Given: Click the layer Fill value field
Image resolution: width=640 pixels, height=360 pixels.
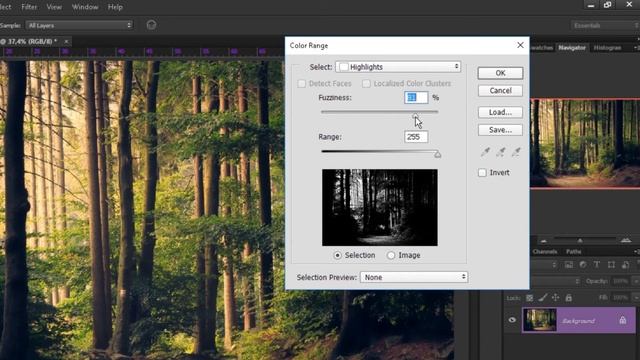Looking at the screenshot, I should coord(621,298).
